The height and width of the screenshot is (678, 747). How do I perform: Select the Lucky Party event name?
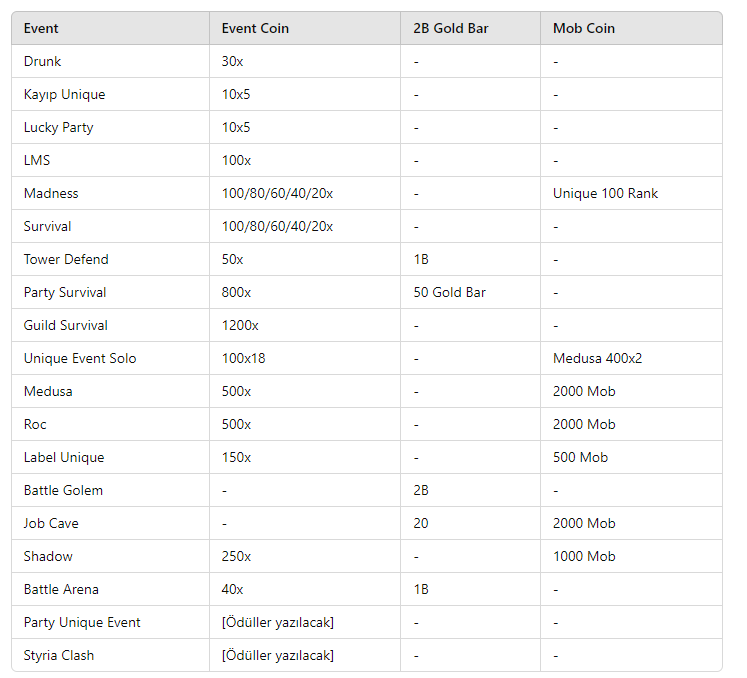[59, 127]
